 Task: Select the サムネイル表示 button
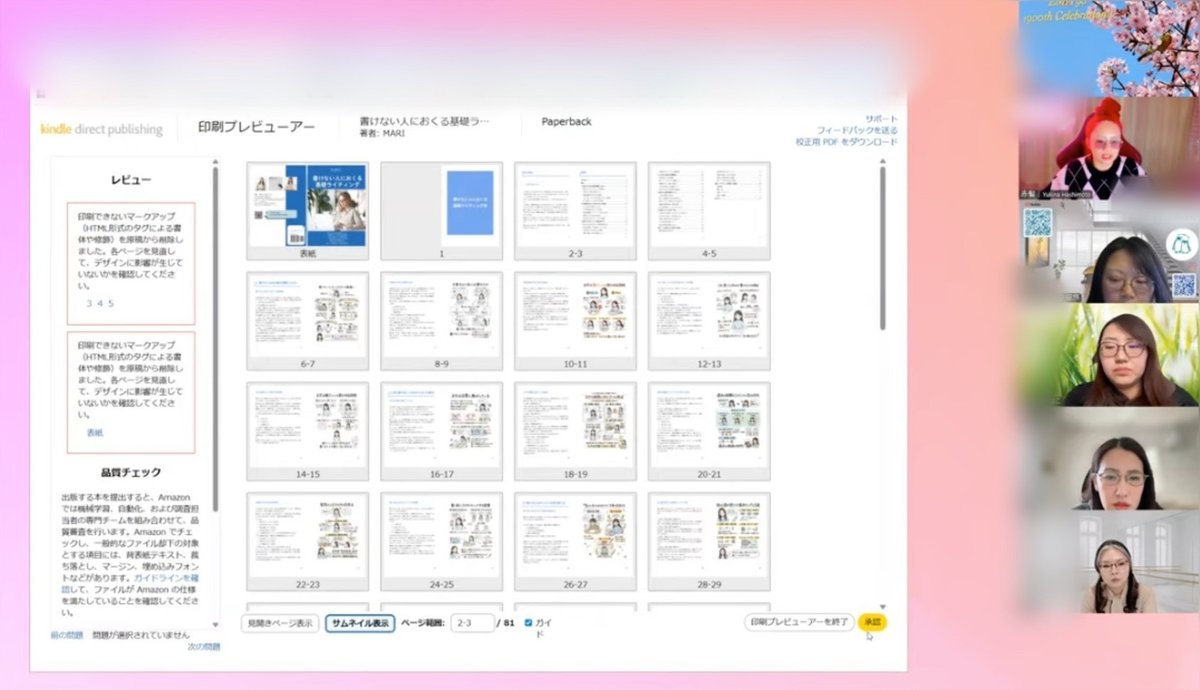(360, 623)
